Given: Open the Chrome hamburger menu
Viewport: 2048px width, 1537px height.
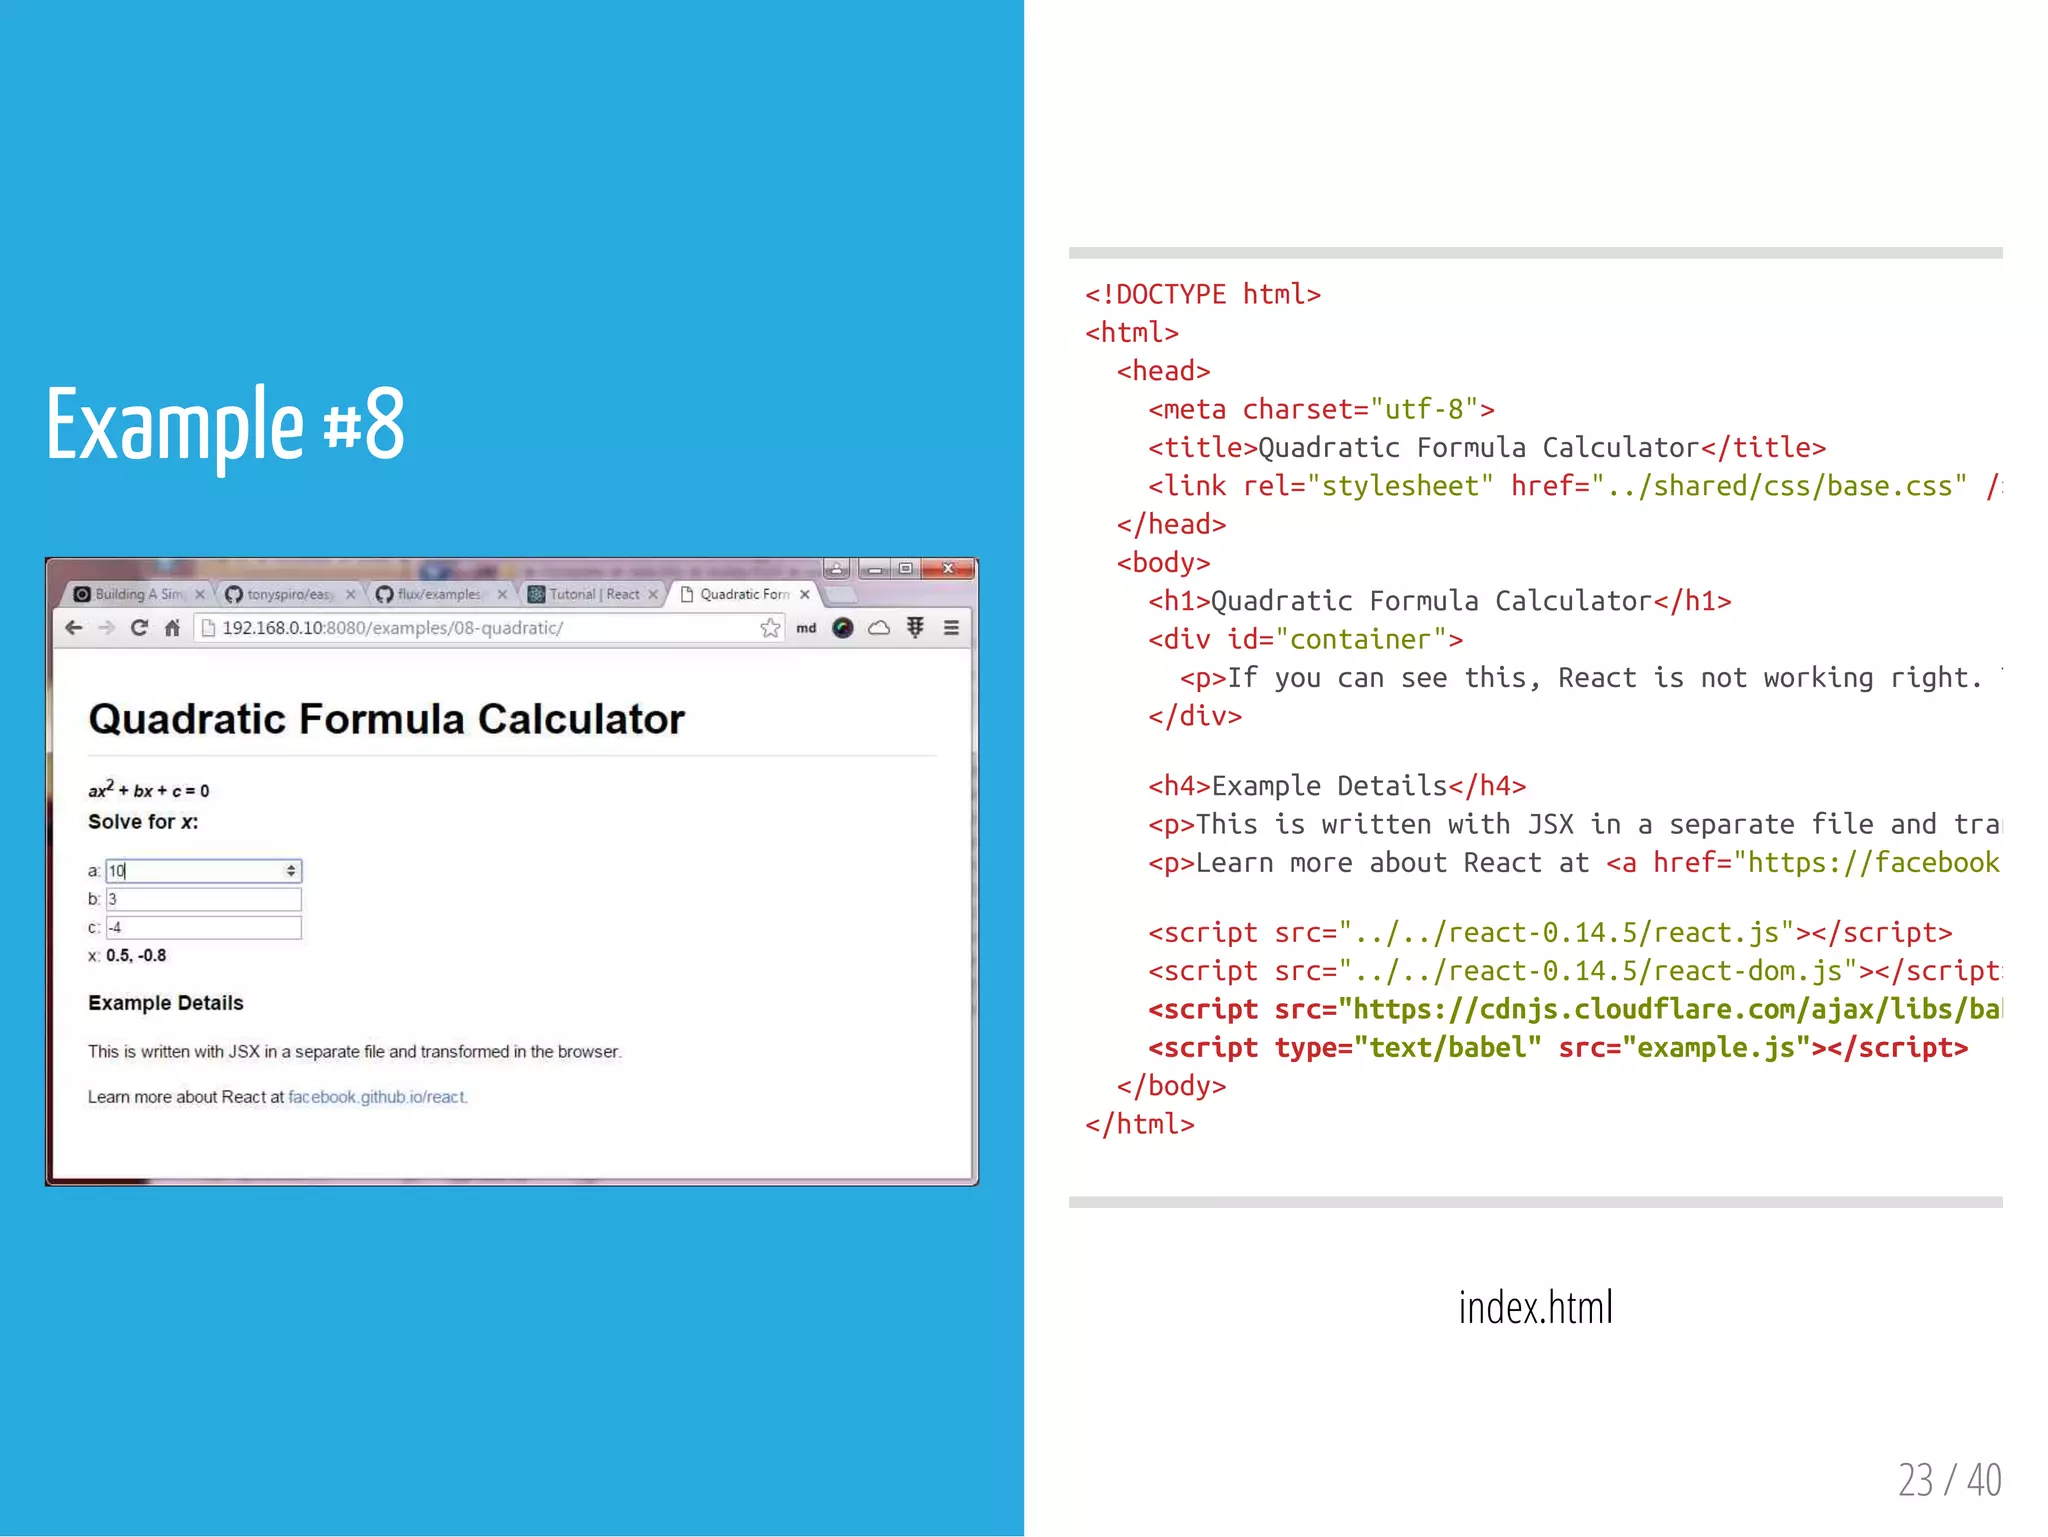Looking at the screenshot, I should [951, 628].
